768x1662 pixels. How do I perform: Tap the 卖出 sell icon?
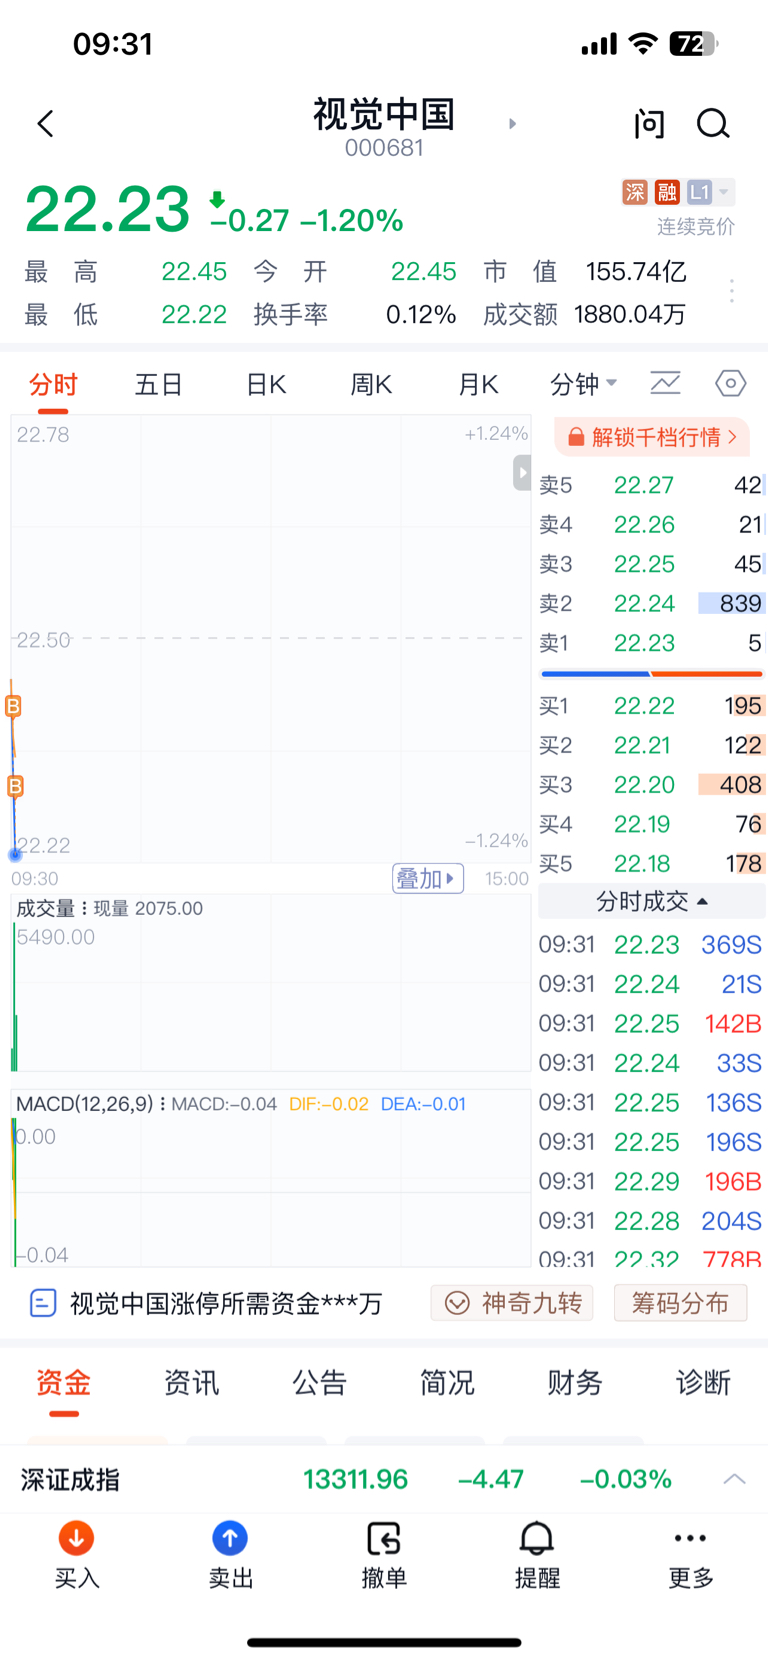pos(230,1538)
